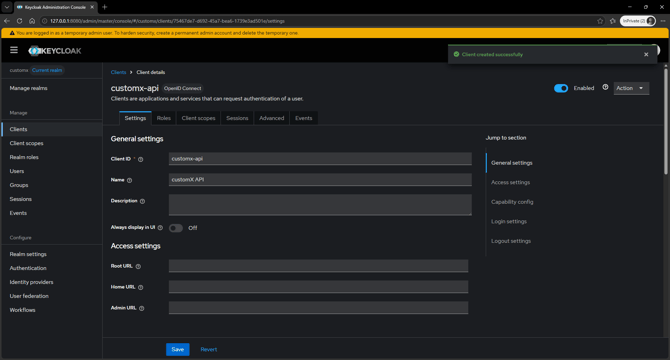Show help for Home URL field

141,287
